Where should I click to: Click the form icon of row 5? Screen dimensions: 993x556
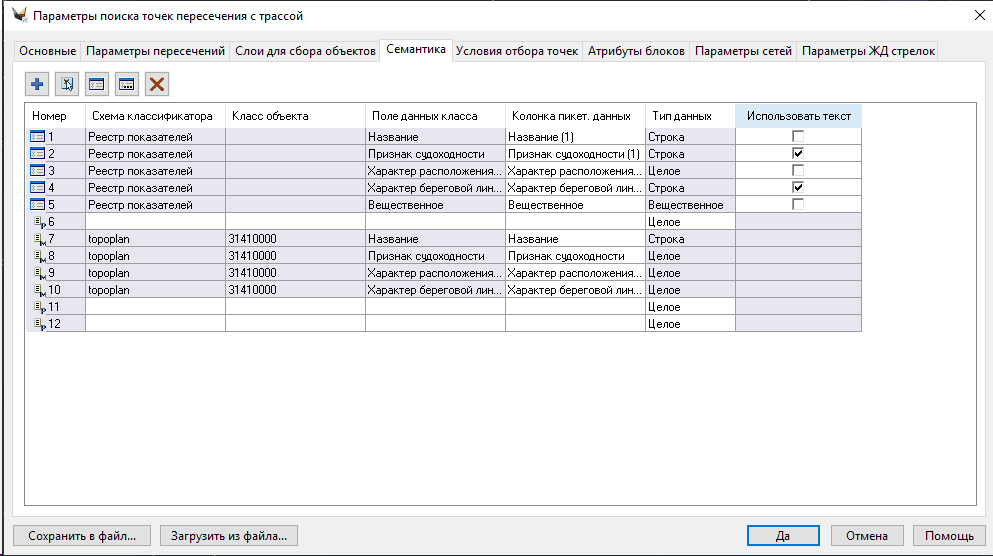(37, 205)
